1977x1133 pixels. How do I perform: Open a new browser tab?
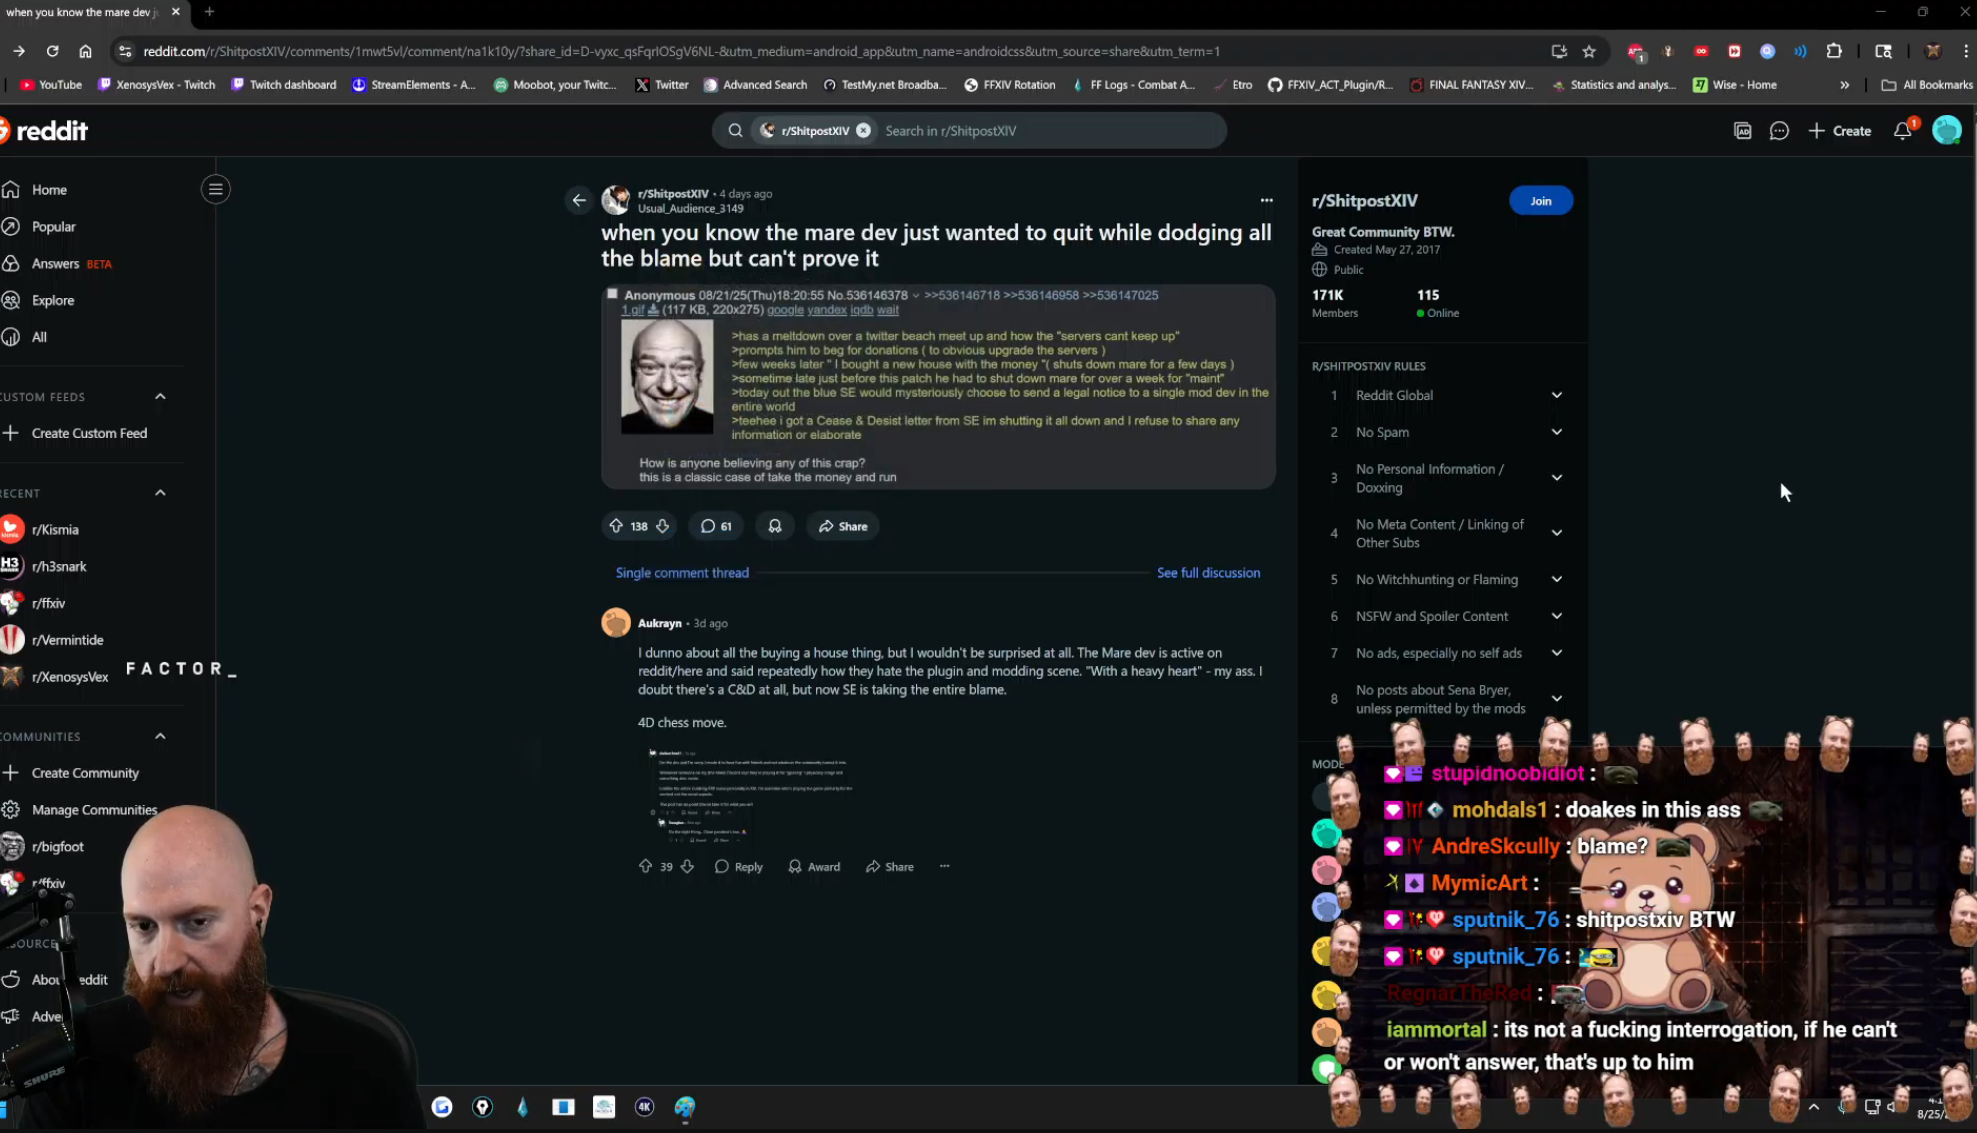[x=209, y=12]
